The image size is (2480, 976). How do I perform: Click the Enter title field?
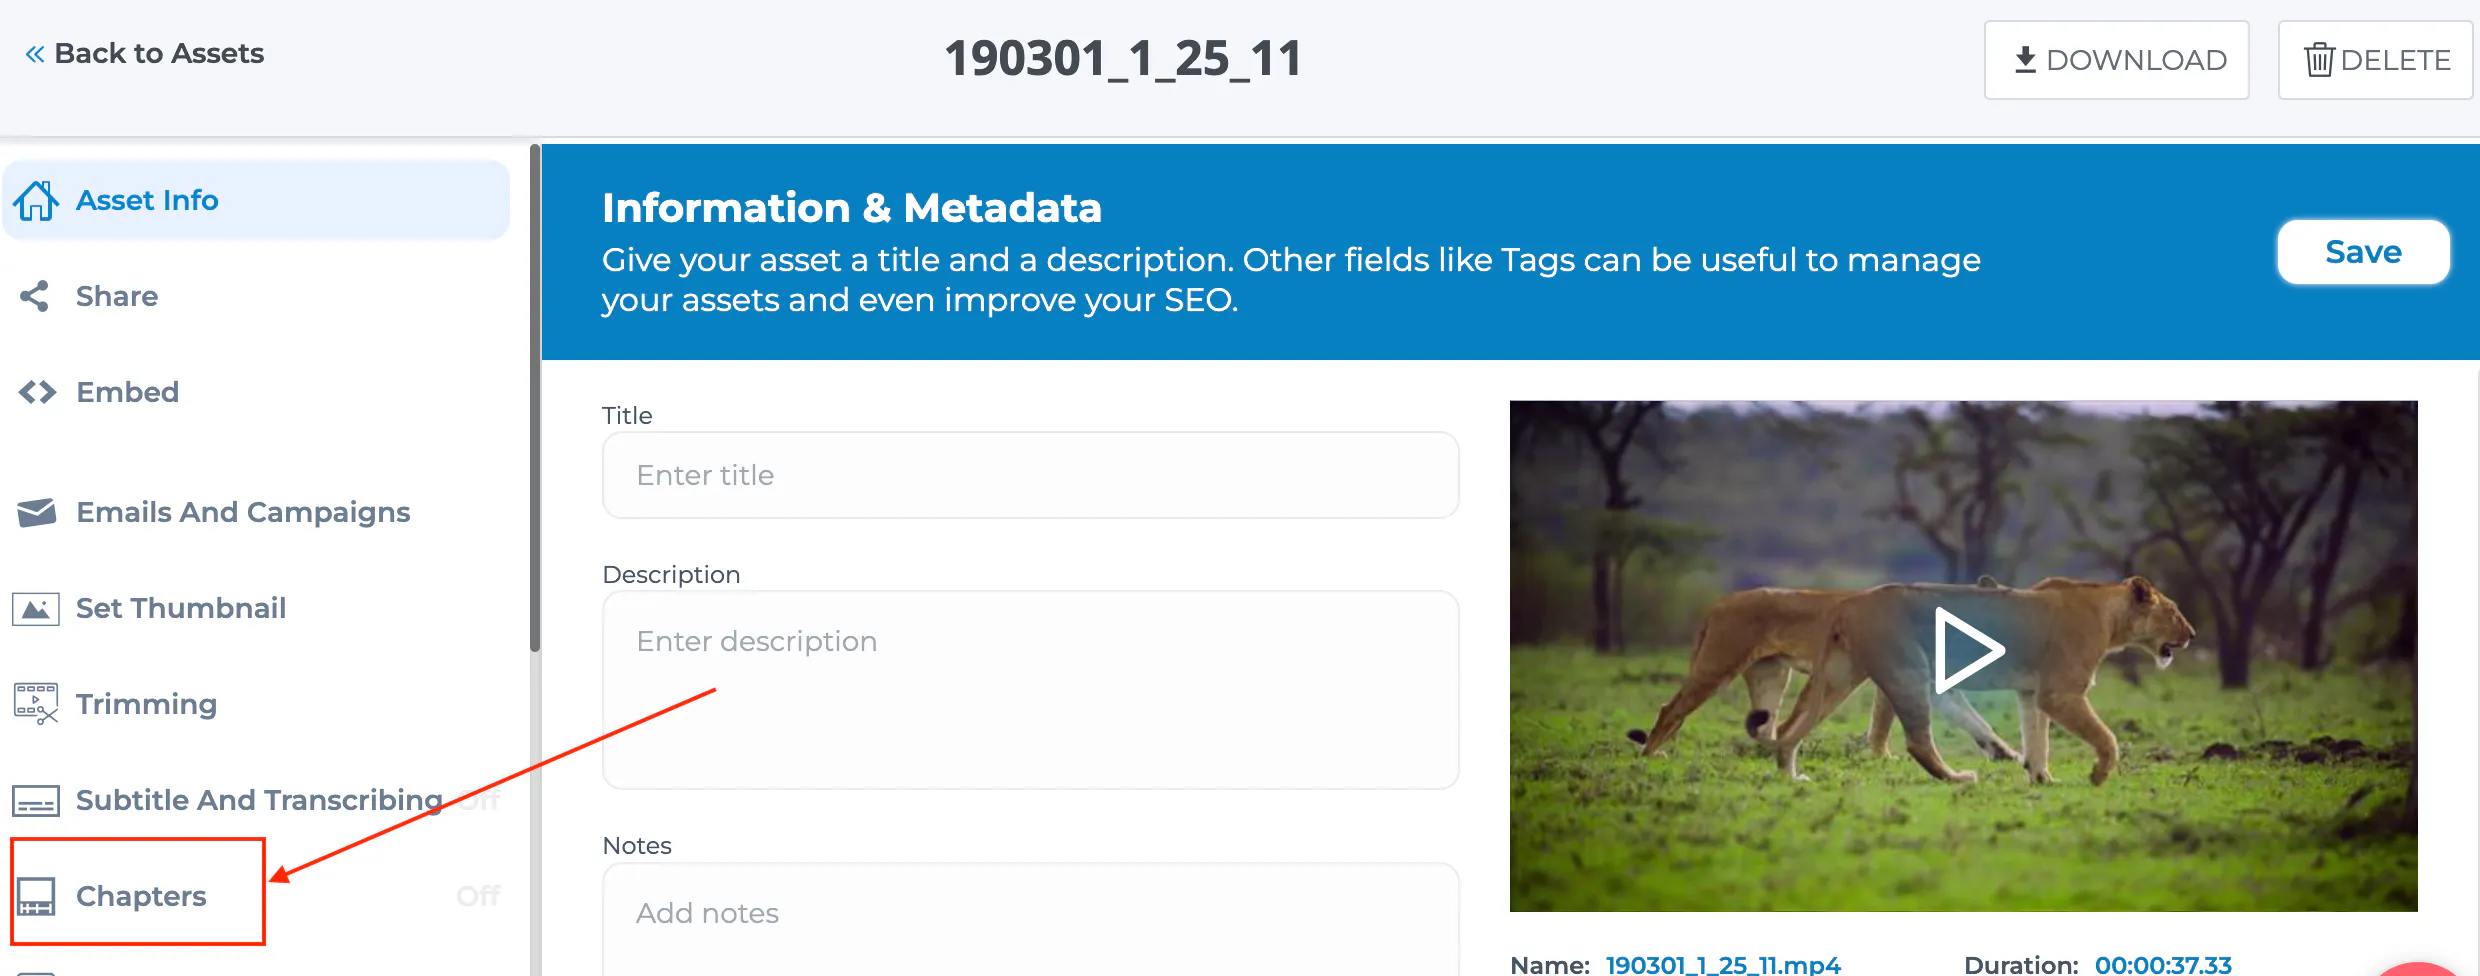click(1031, 475)
